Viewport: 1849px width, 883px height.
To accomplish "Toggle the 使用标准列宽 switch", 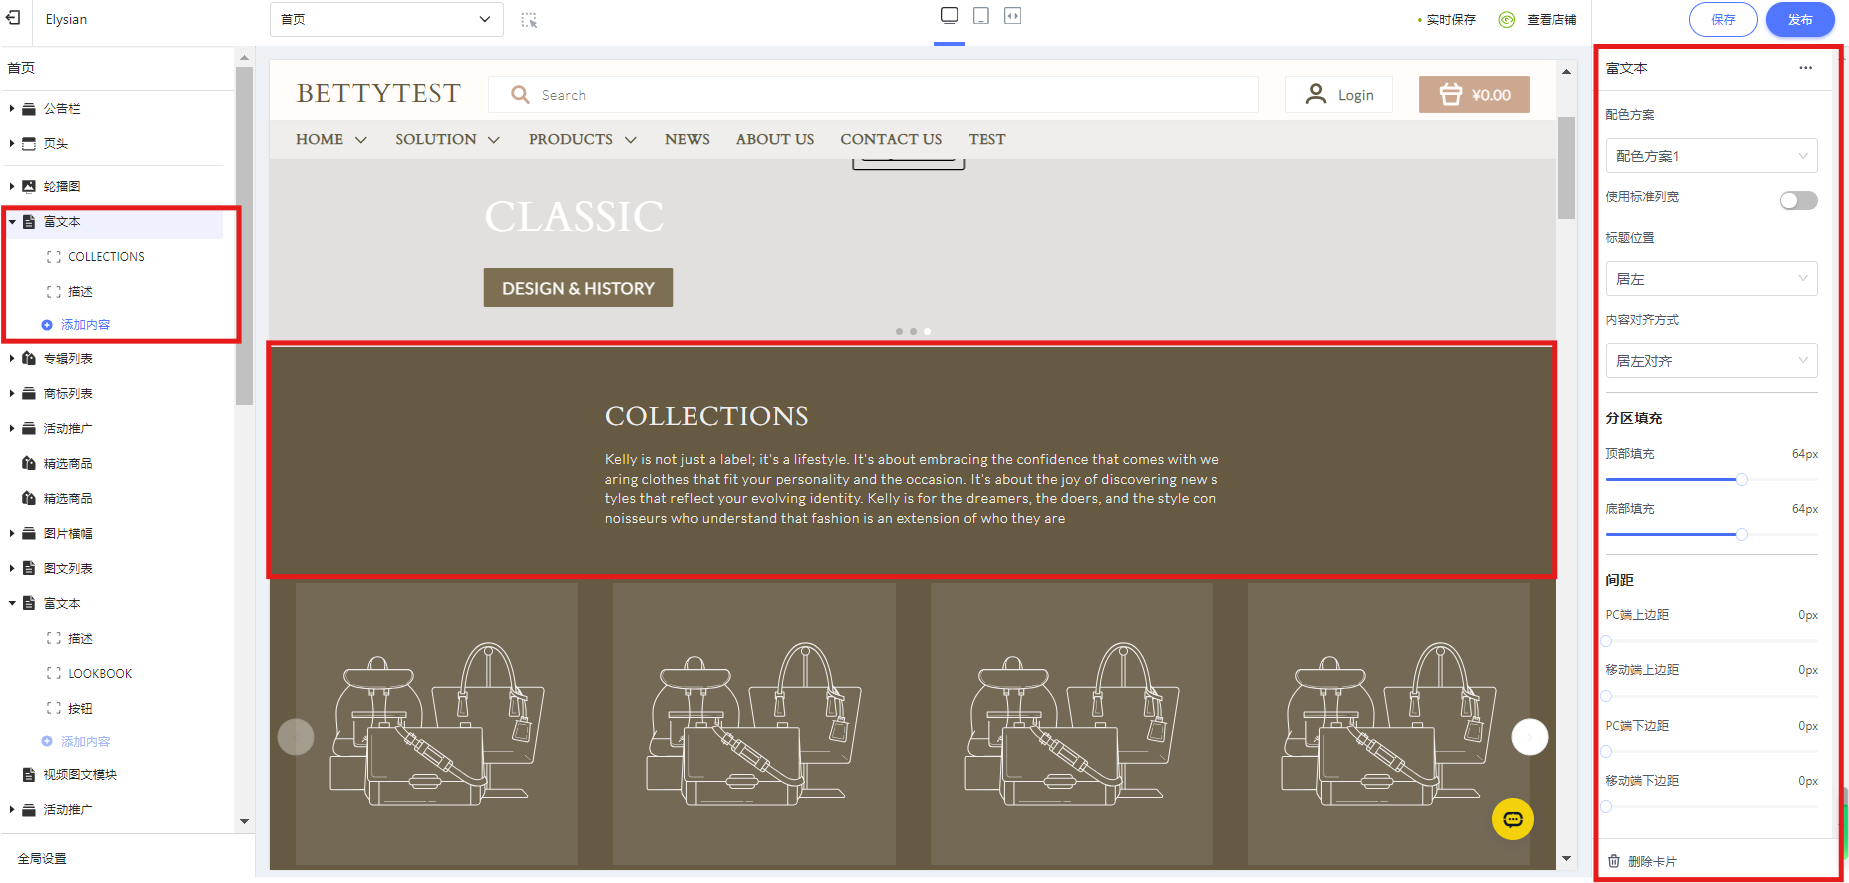I will click(x=1797, y=200).
